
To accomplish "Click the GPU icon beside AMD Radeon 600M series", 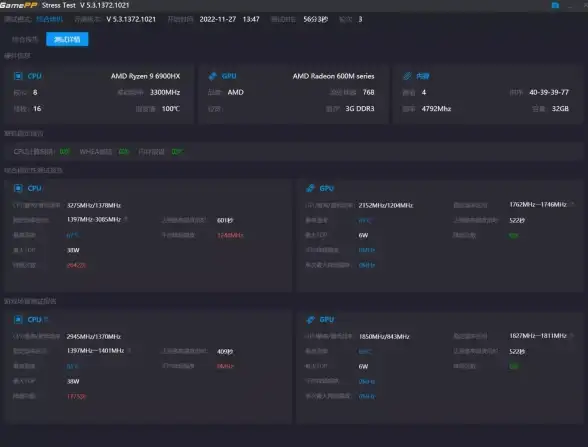I will tap(213, 76).
